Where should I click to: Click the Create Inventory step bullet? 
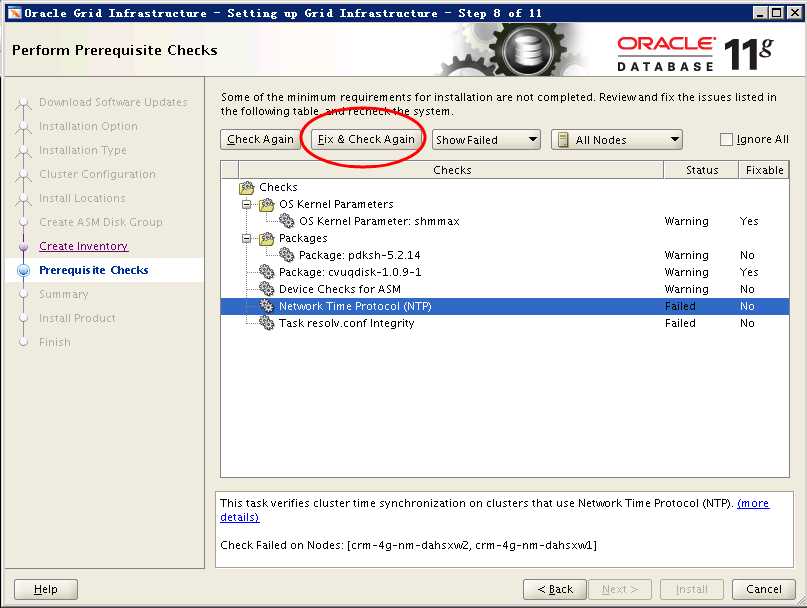[x=23, y=247]
